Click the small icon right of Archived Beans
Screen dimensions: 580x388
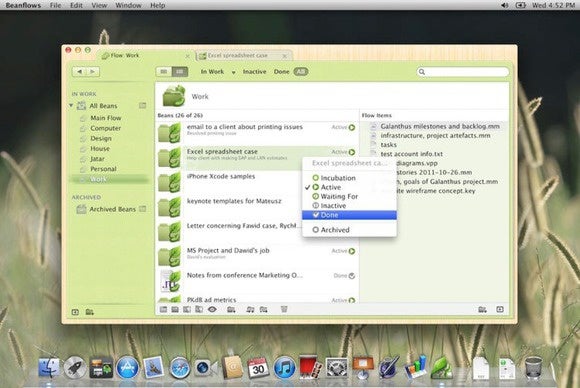pyautogui.click(x=142, y=209)
